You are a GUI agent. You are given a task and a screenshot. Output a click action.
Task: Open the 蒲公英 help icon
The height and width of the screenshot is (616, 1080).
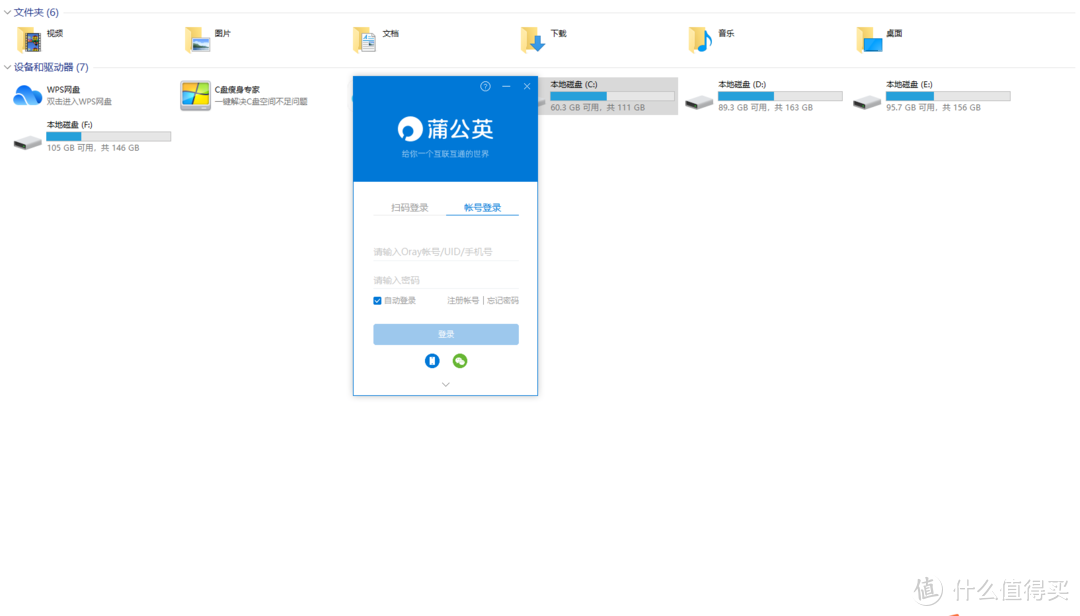[485, 86]
